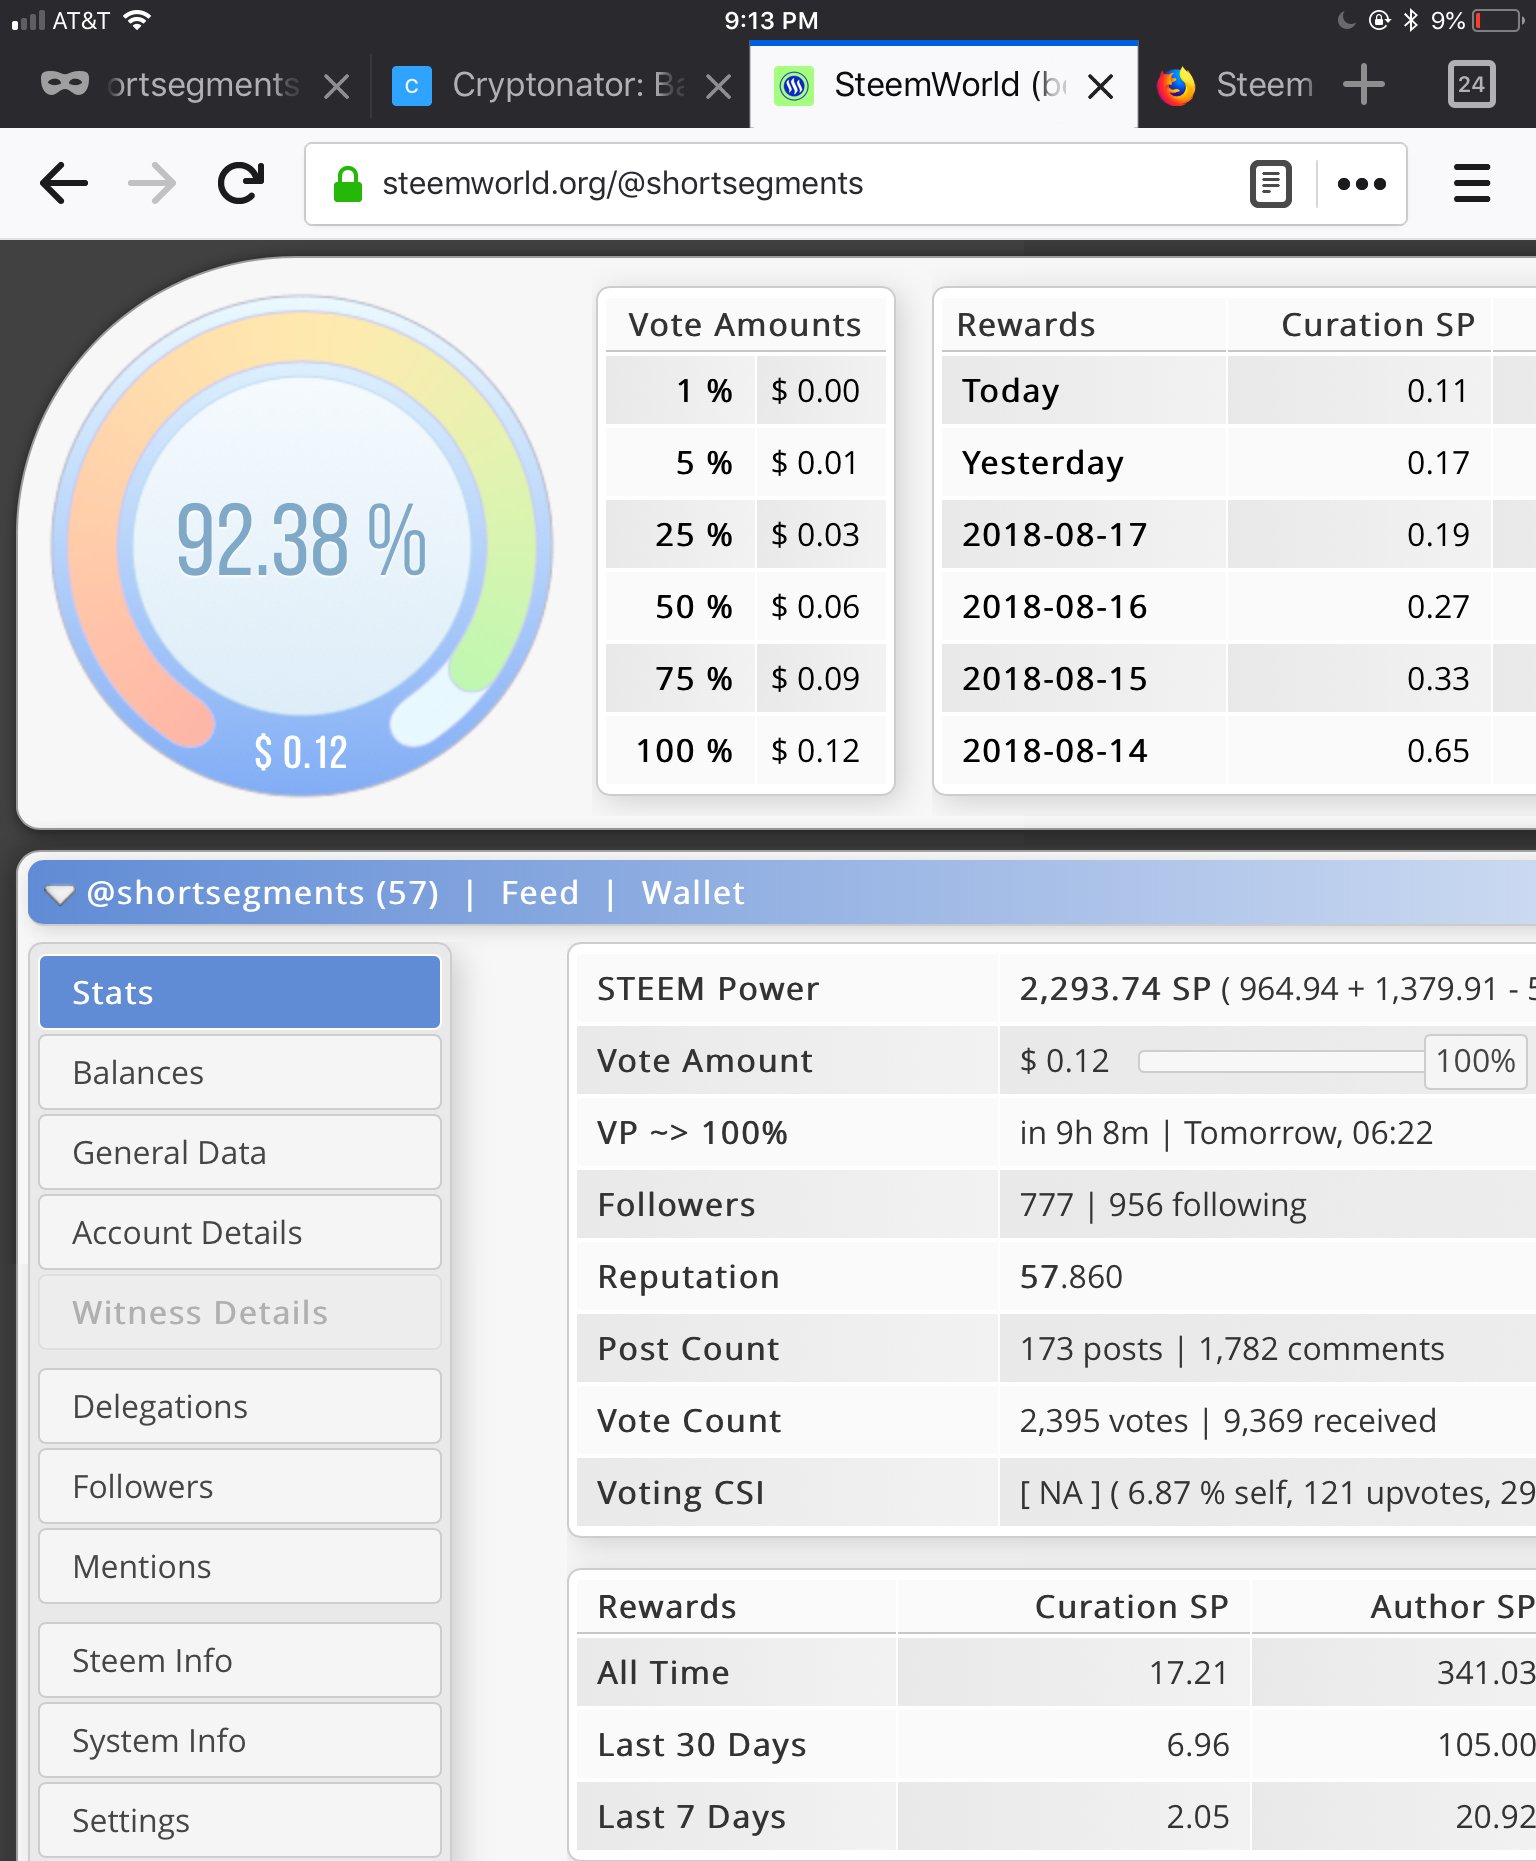Collapse the @shortsegments account section
Screen dimensions: 1536x1861
(59, 894)
